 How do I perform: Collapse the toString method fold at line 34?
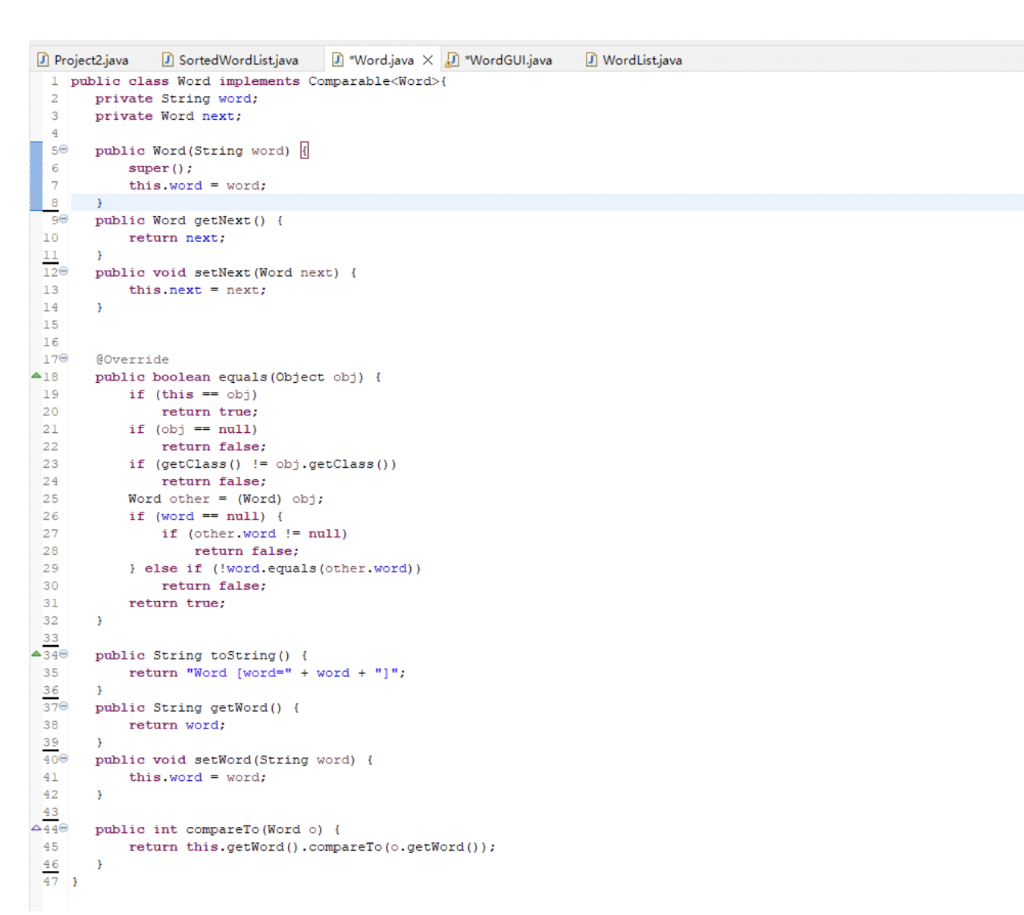[x=63, y=654]
